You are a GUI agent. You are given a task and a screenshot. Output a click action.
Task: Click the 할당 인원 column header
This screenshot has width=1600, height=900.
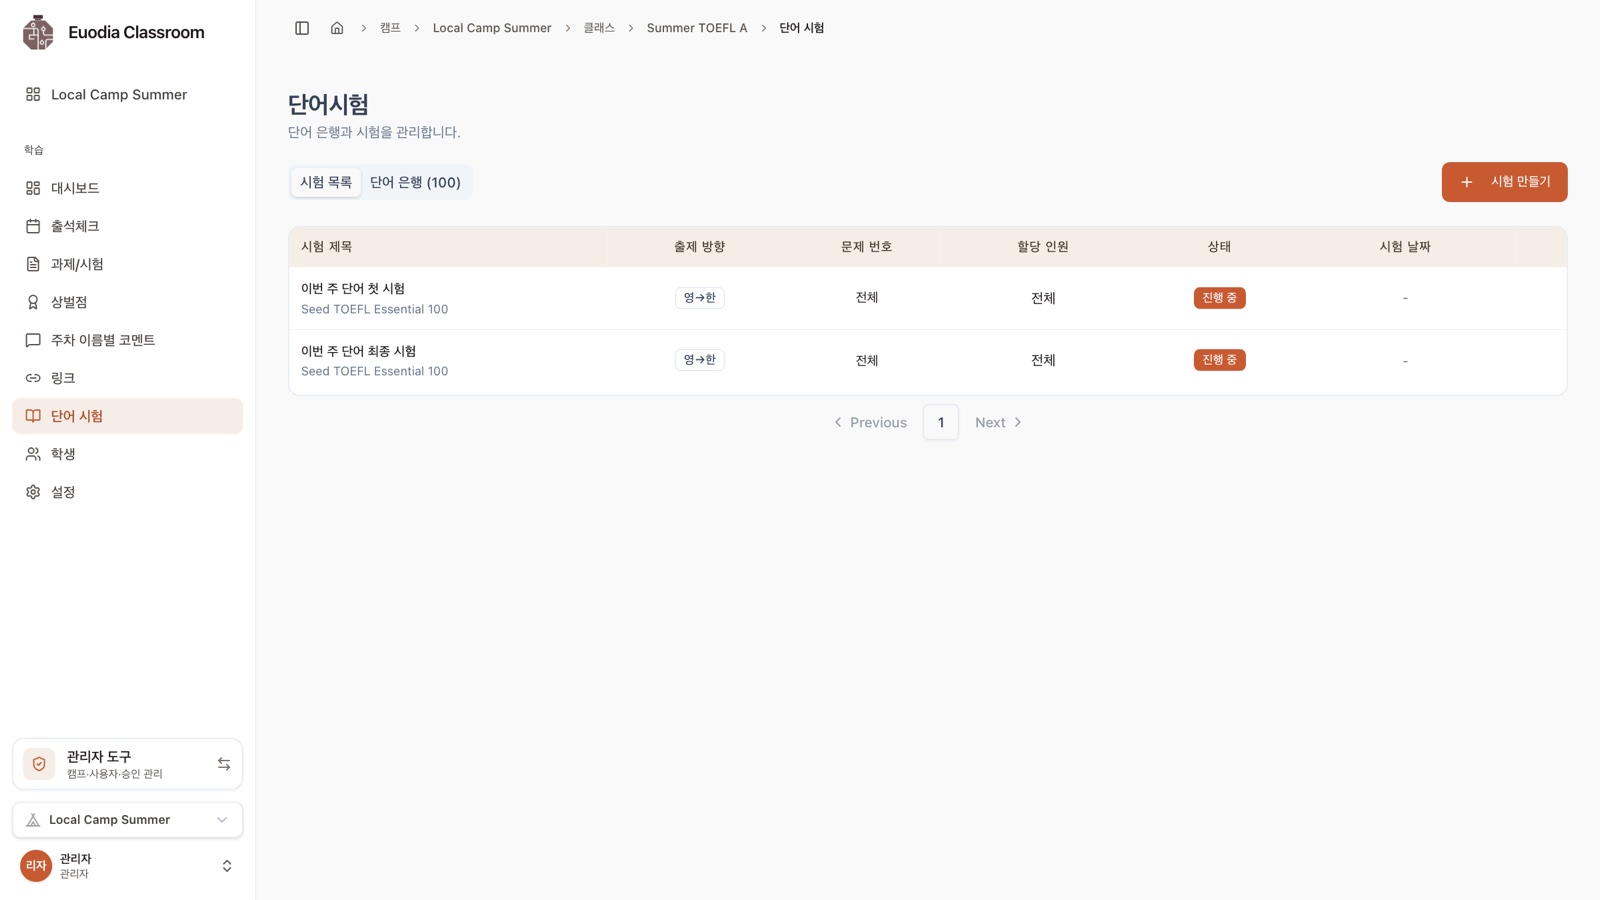pos(1043,247)
